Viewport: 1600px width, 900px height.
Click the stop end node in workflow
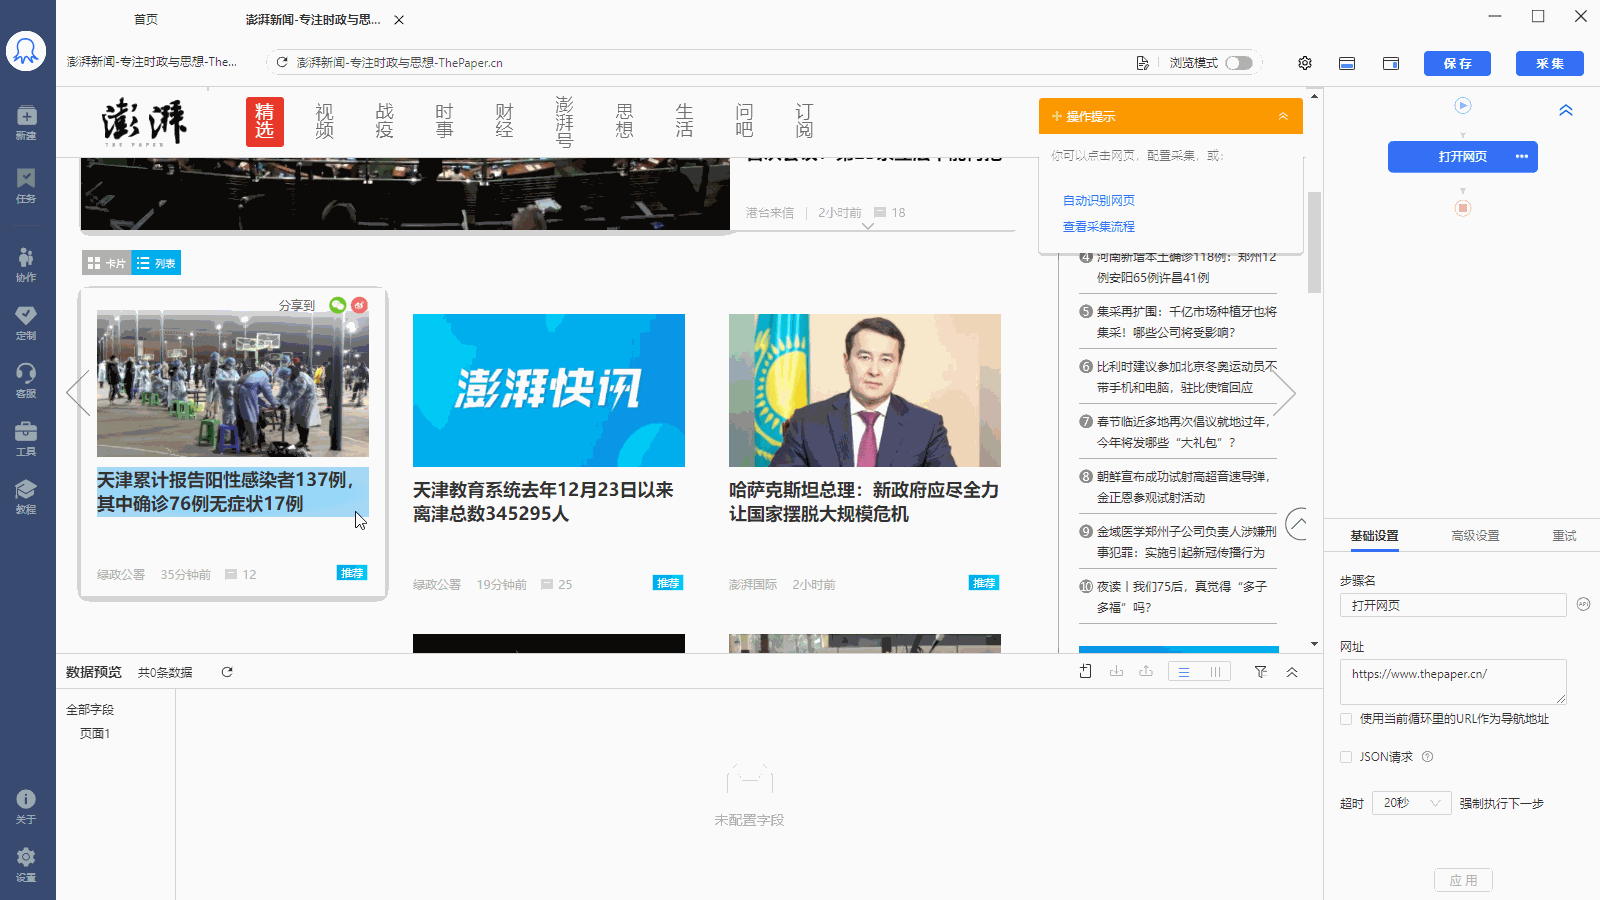coord(1463,208)
